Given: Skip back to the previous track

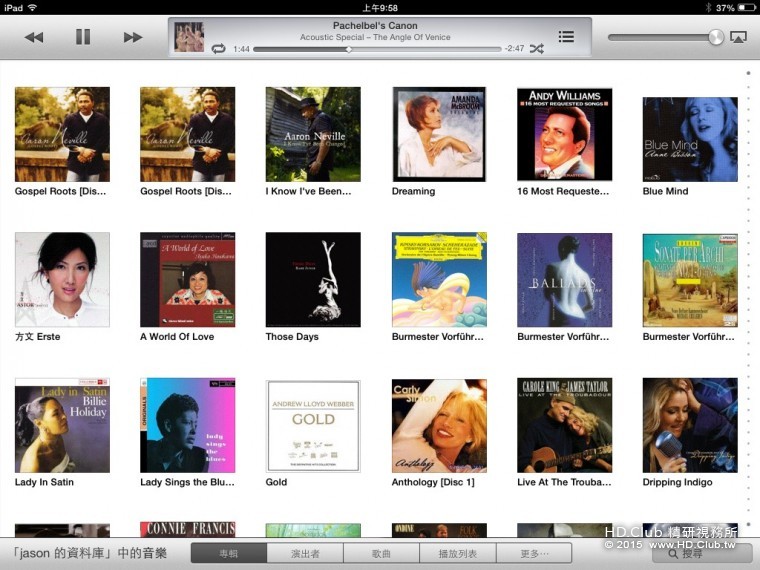Looking at the screenshot, I should point(34,37).
